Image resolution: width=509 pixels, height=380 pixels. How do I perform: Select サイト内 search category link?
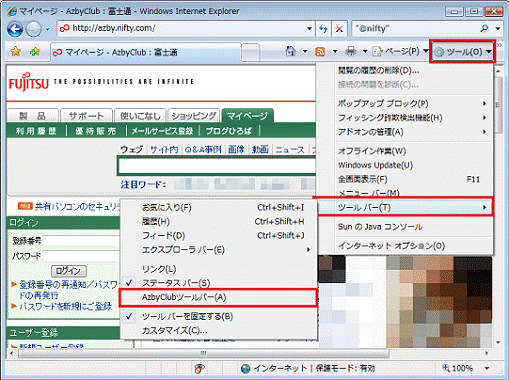(x=164, y=150)
